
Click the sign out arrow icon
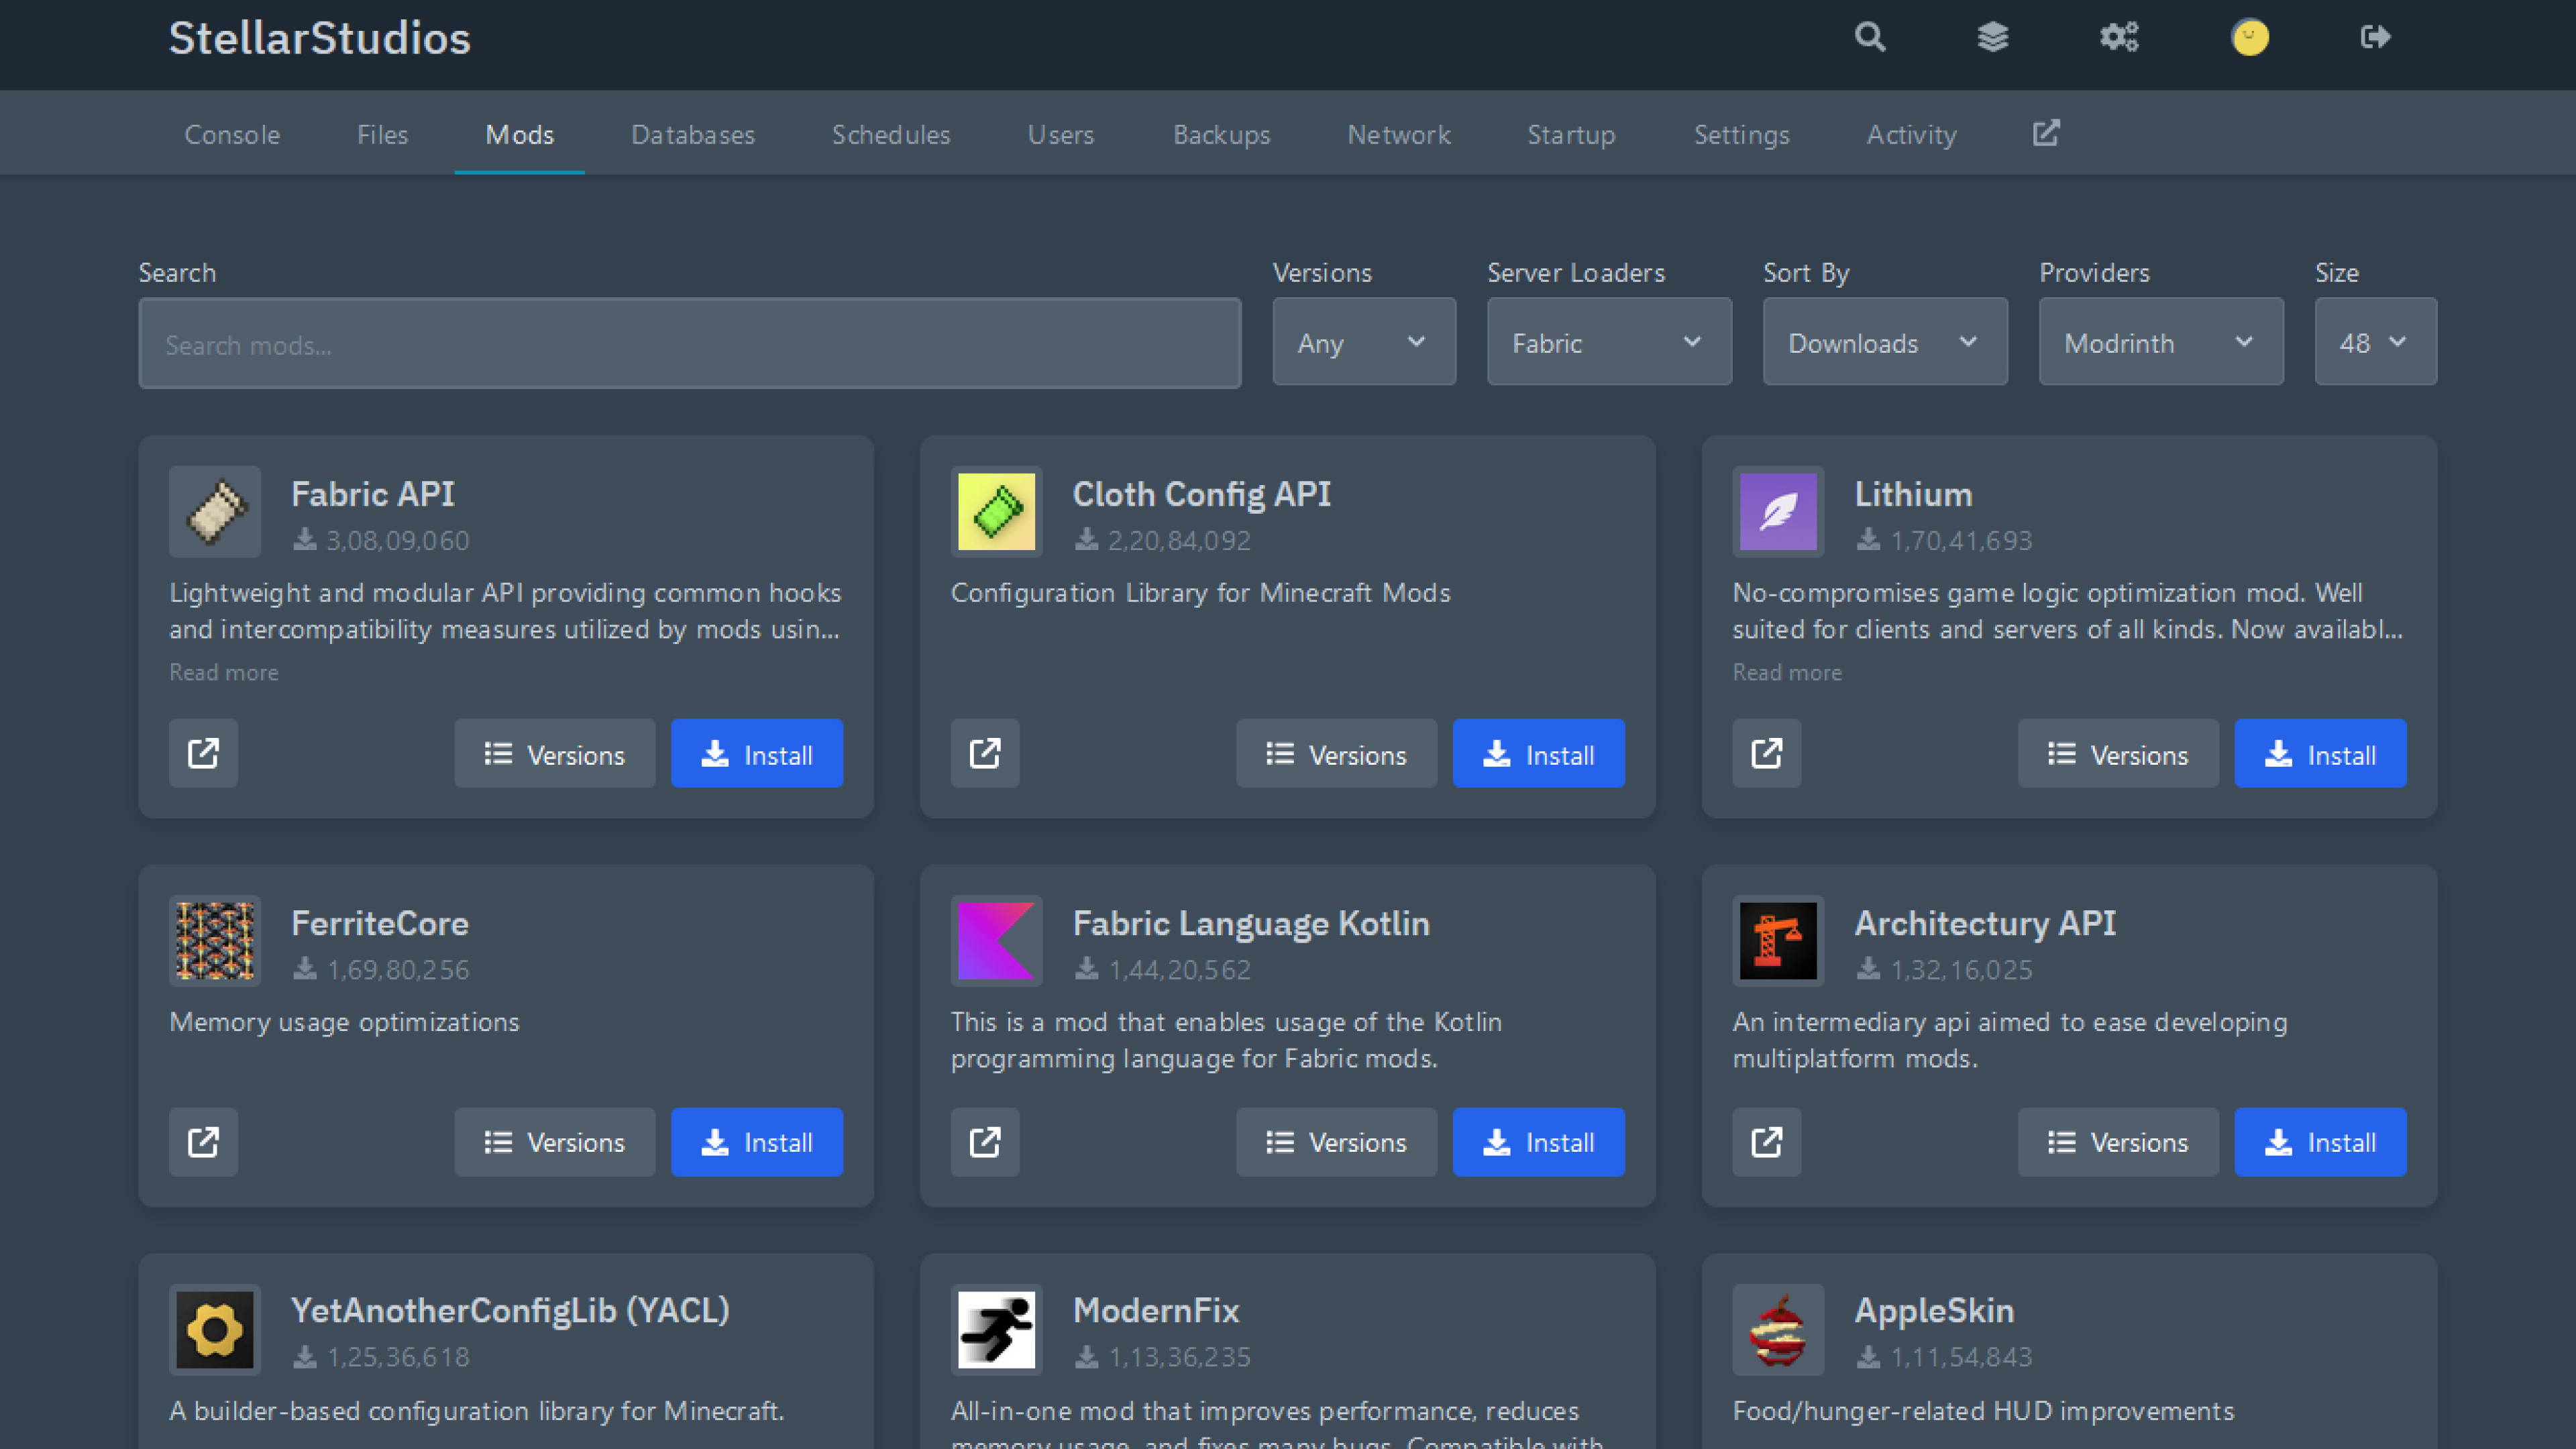click(2375, 37)
